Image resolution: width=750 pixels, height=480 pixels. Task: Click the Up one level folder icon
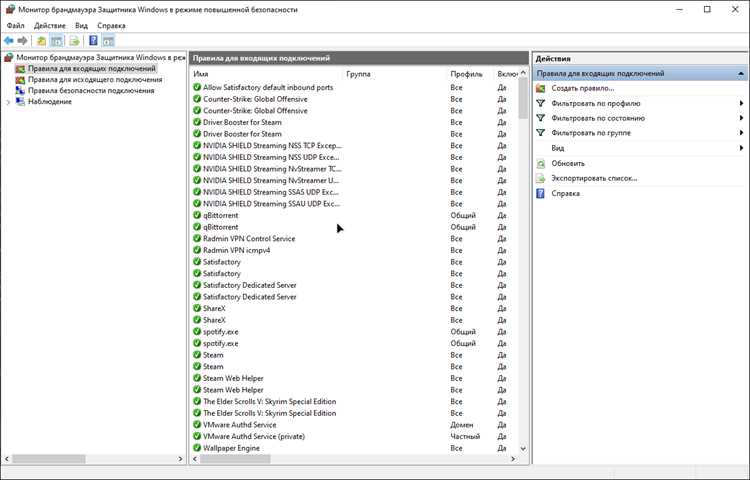42,41
